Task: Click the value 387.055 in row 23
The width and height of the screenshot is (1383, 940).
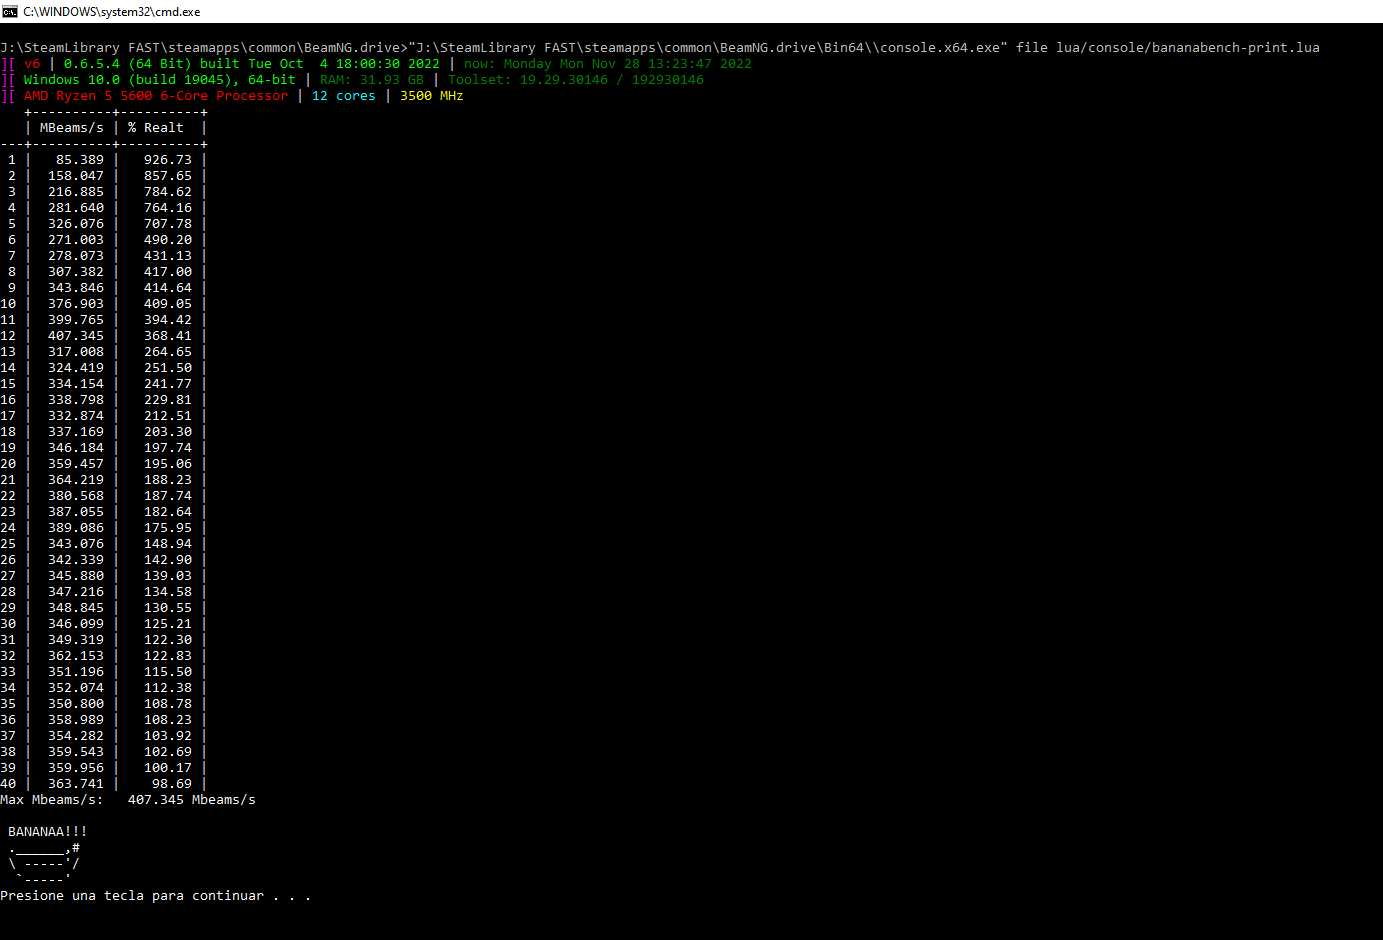Action: point(76,512)
